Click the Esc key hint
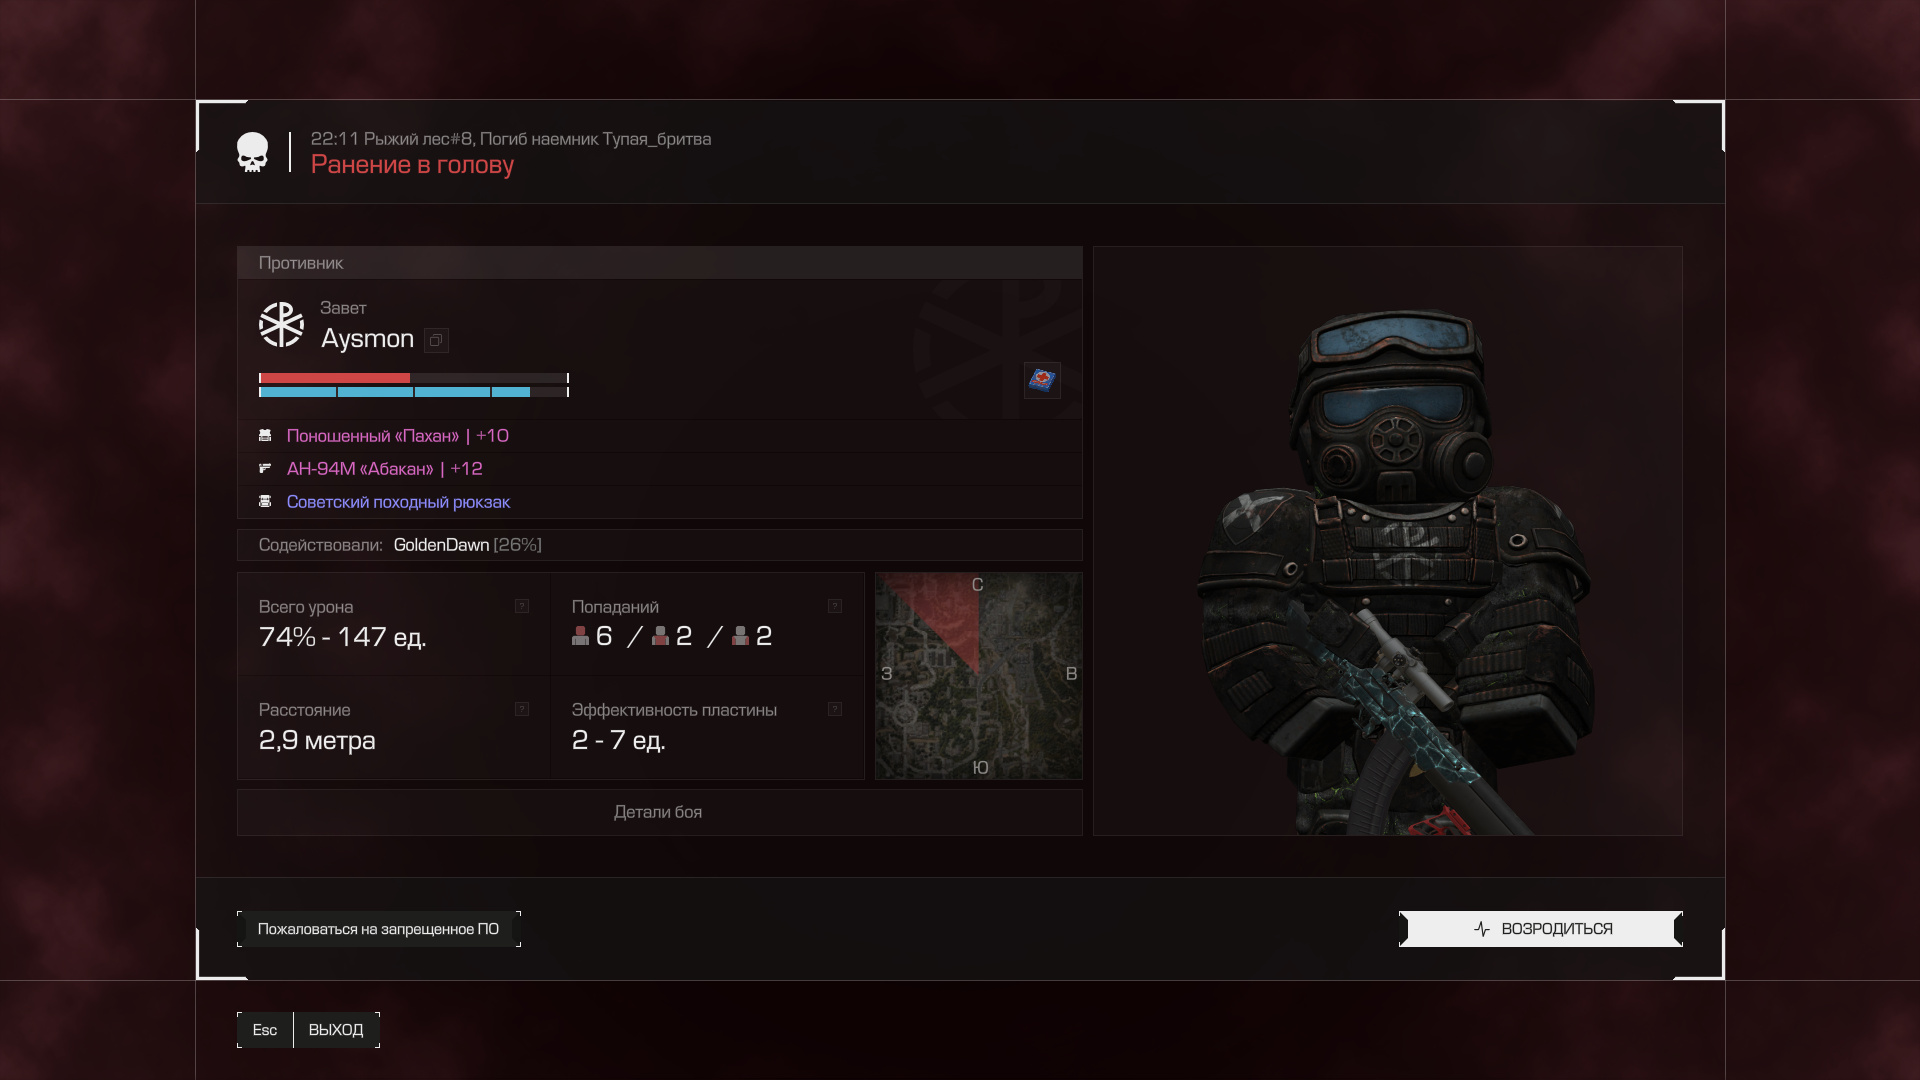 tap(265, 1030)
